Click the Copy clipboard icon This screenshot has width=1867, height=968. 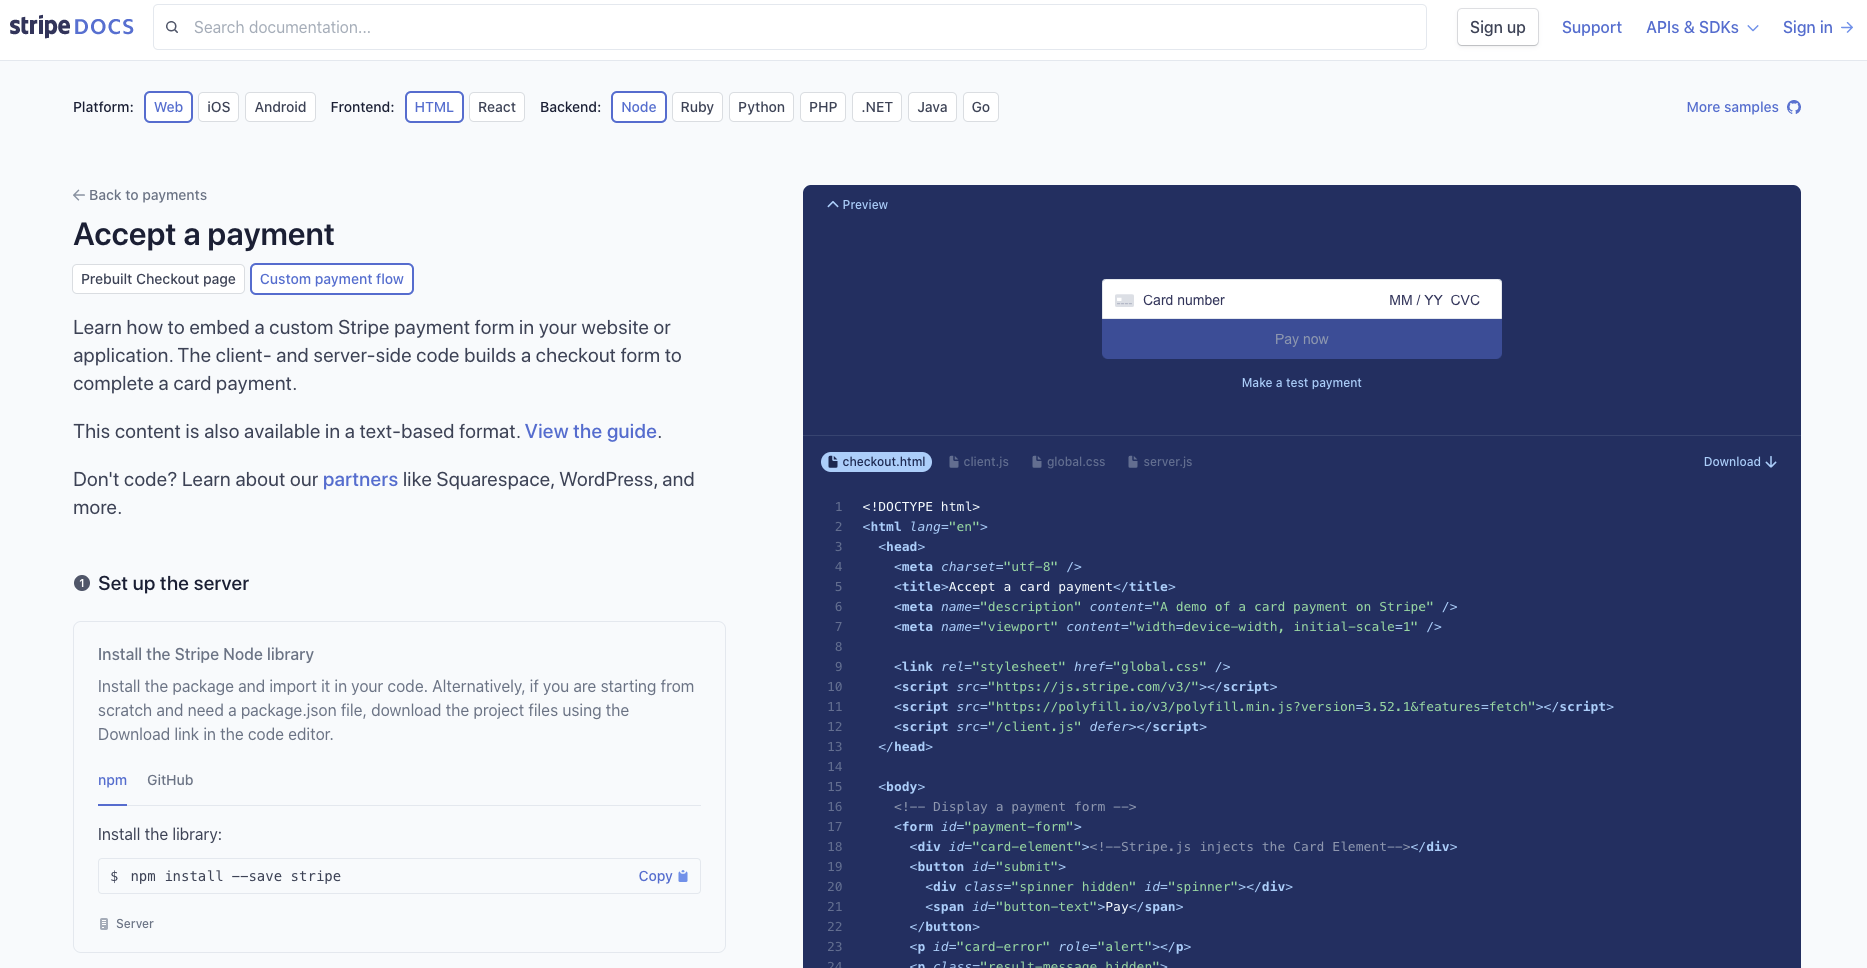(683, 876)
